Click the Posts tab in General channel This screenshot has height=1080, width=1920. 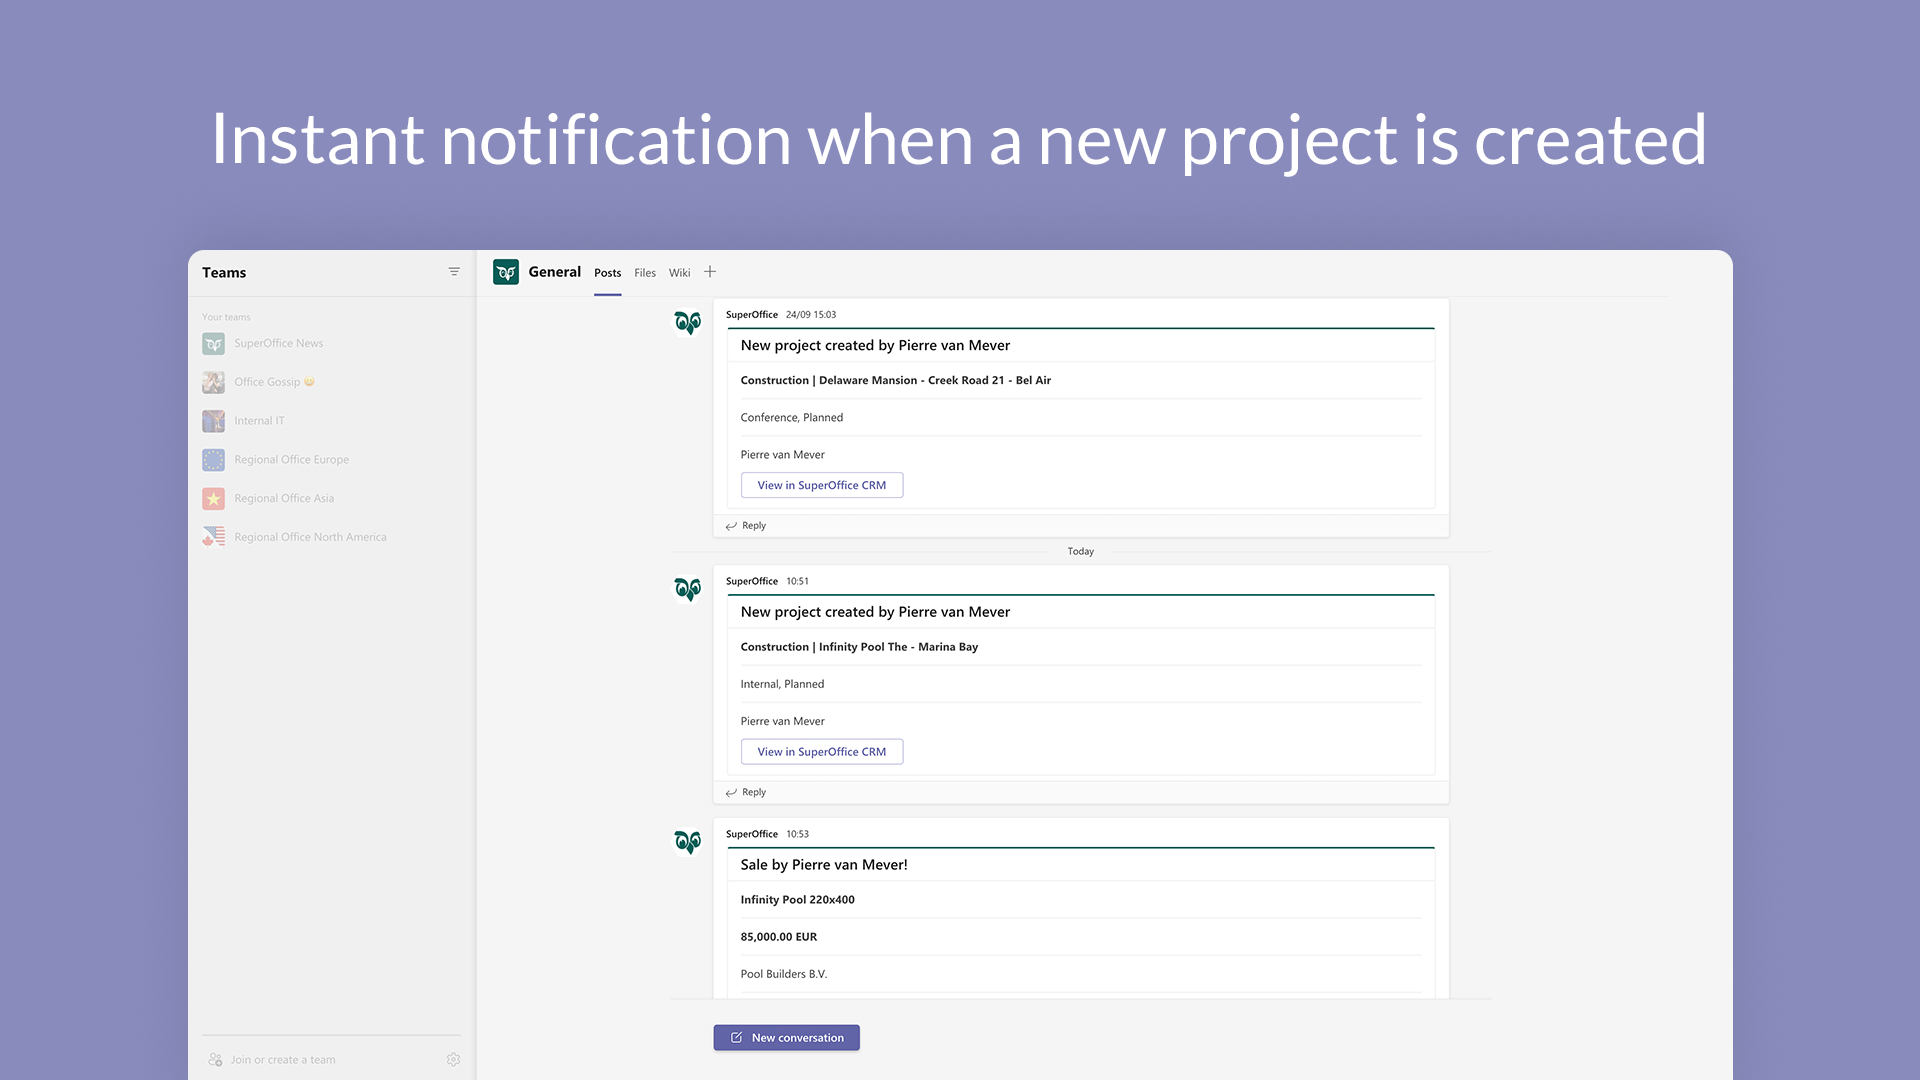(x=607, y=272)
